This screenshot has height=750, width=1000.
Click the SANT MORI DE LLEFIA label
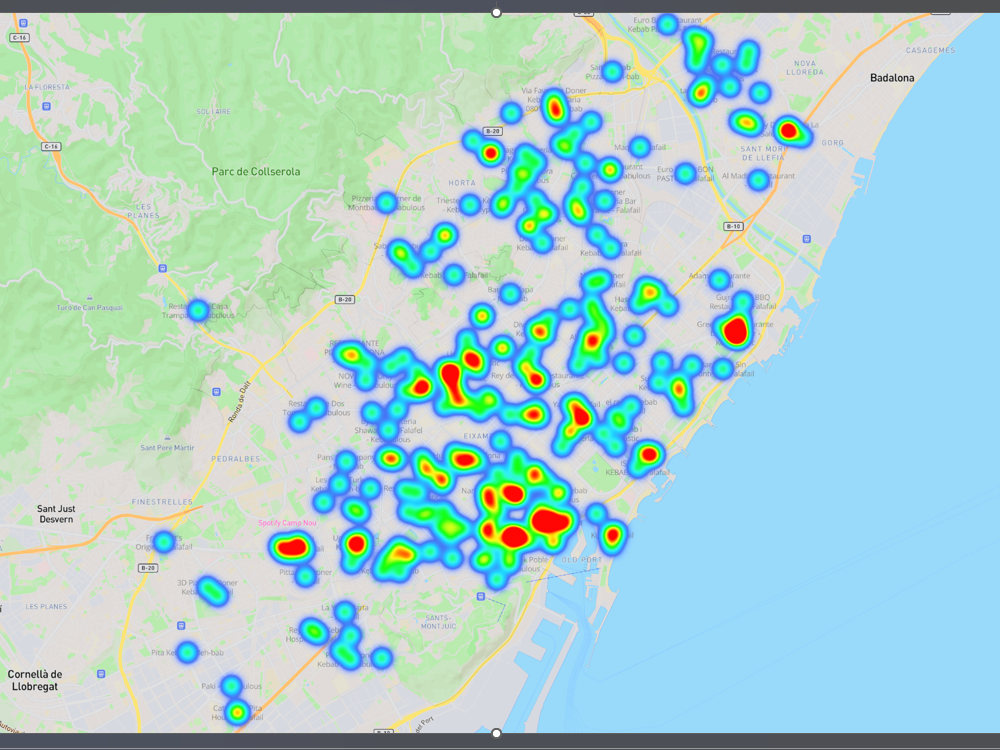(x=763, y=153)
